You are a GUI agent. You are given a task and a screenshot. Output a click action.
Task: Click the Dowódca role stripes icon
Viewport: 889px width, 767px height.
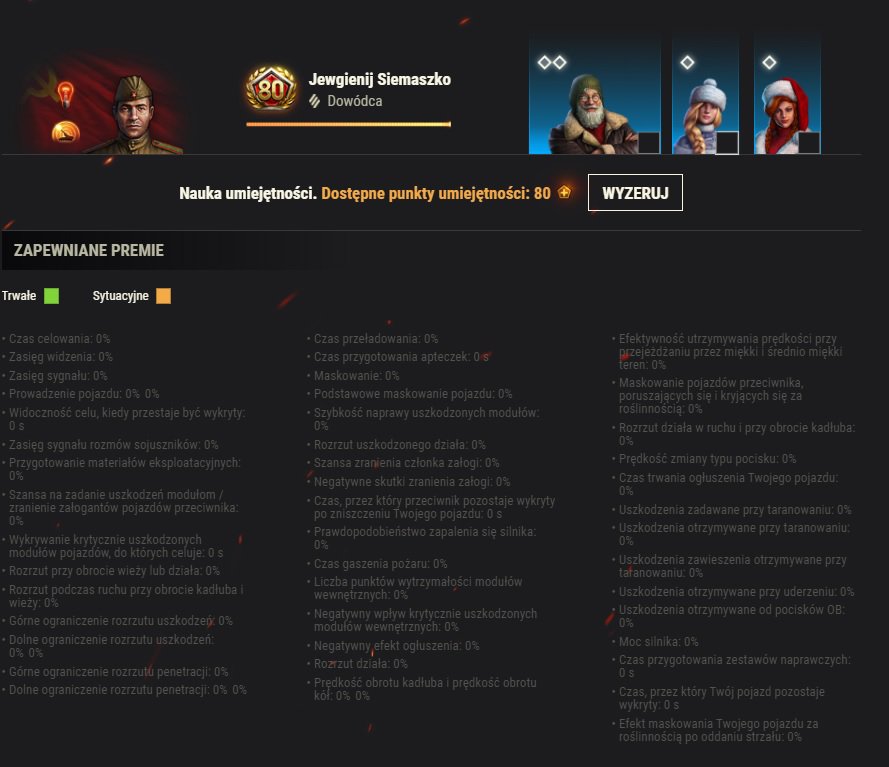click(315, 101)
